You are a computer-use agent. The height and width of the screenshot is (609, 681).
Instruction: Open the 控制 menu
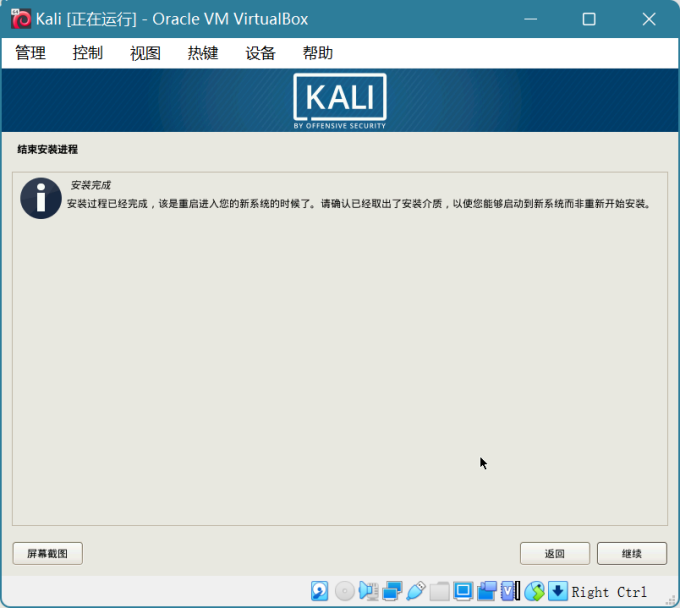[88, 53]
